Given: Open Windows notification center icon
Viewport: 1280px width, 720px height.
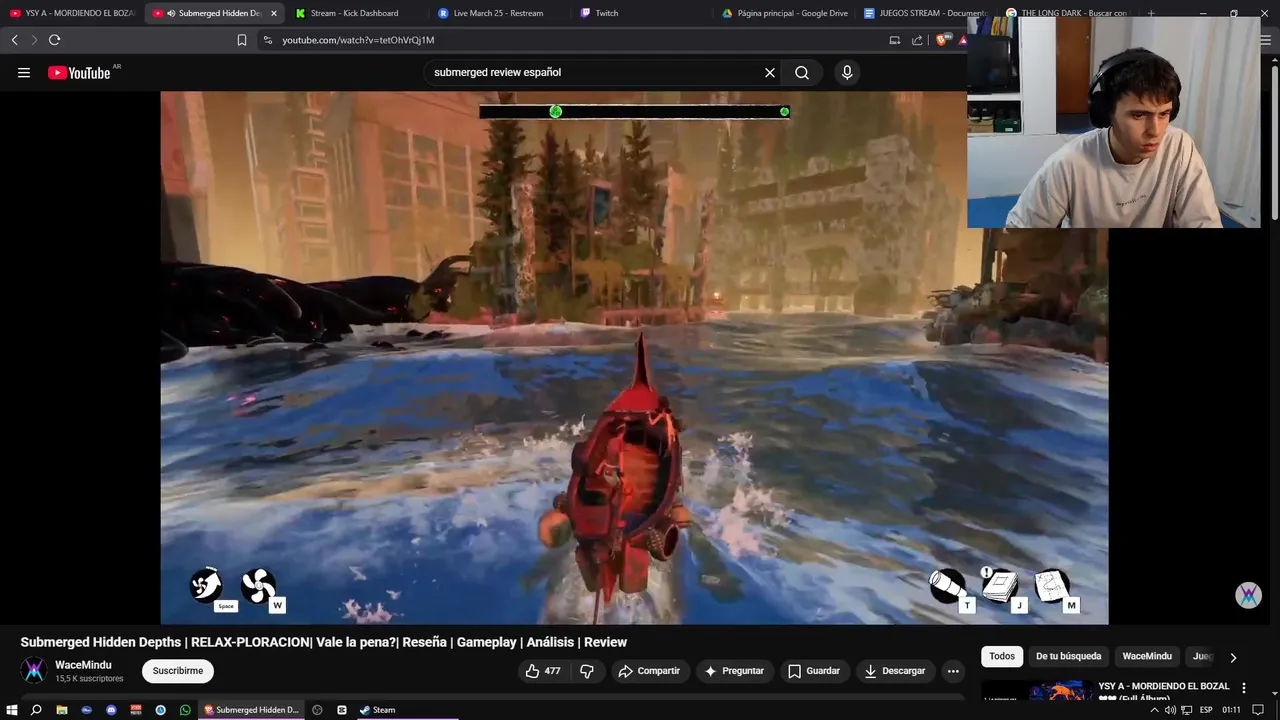Looking at the screenshot, I should tap(1259, 710).
